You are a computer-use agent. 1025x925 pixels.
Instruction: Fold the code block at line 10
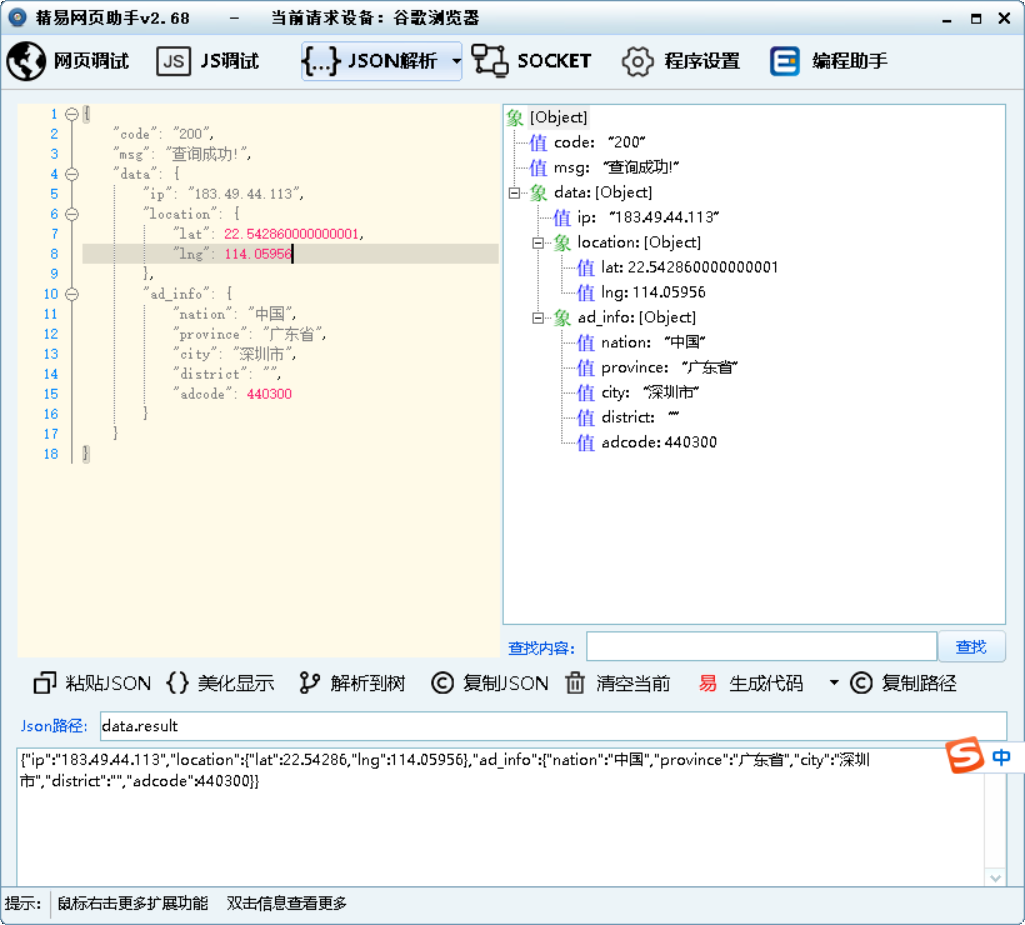71,294
